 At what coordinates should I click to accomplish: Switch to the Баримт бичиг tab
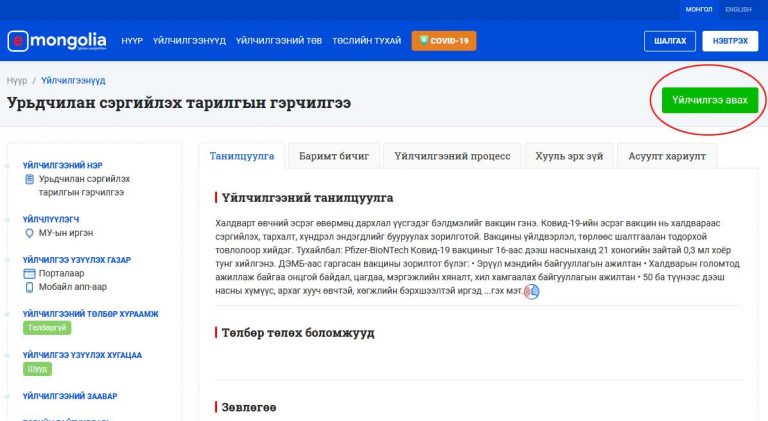tap(334, 156)
